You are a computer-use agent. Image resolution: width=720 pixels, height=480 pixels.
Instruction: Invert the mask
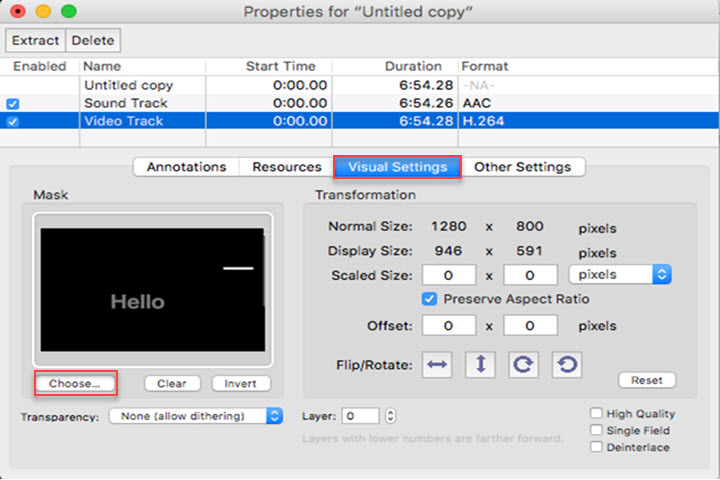(240, 383)
